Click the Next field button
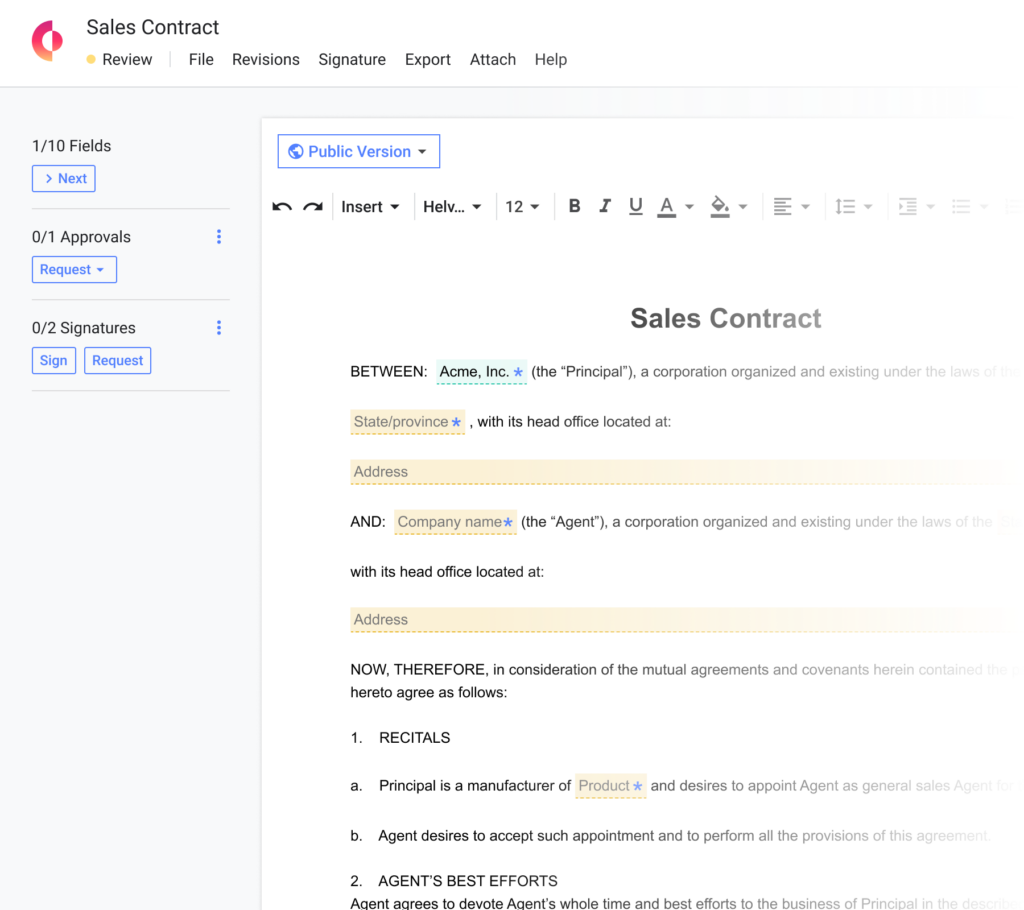Screen dimensions: 1024x910 pyautogui.click(x=64, y=179)
